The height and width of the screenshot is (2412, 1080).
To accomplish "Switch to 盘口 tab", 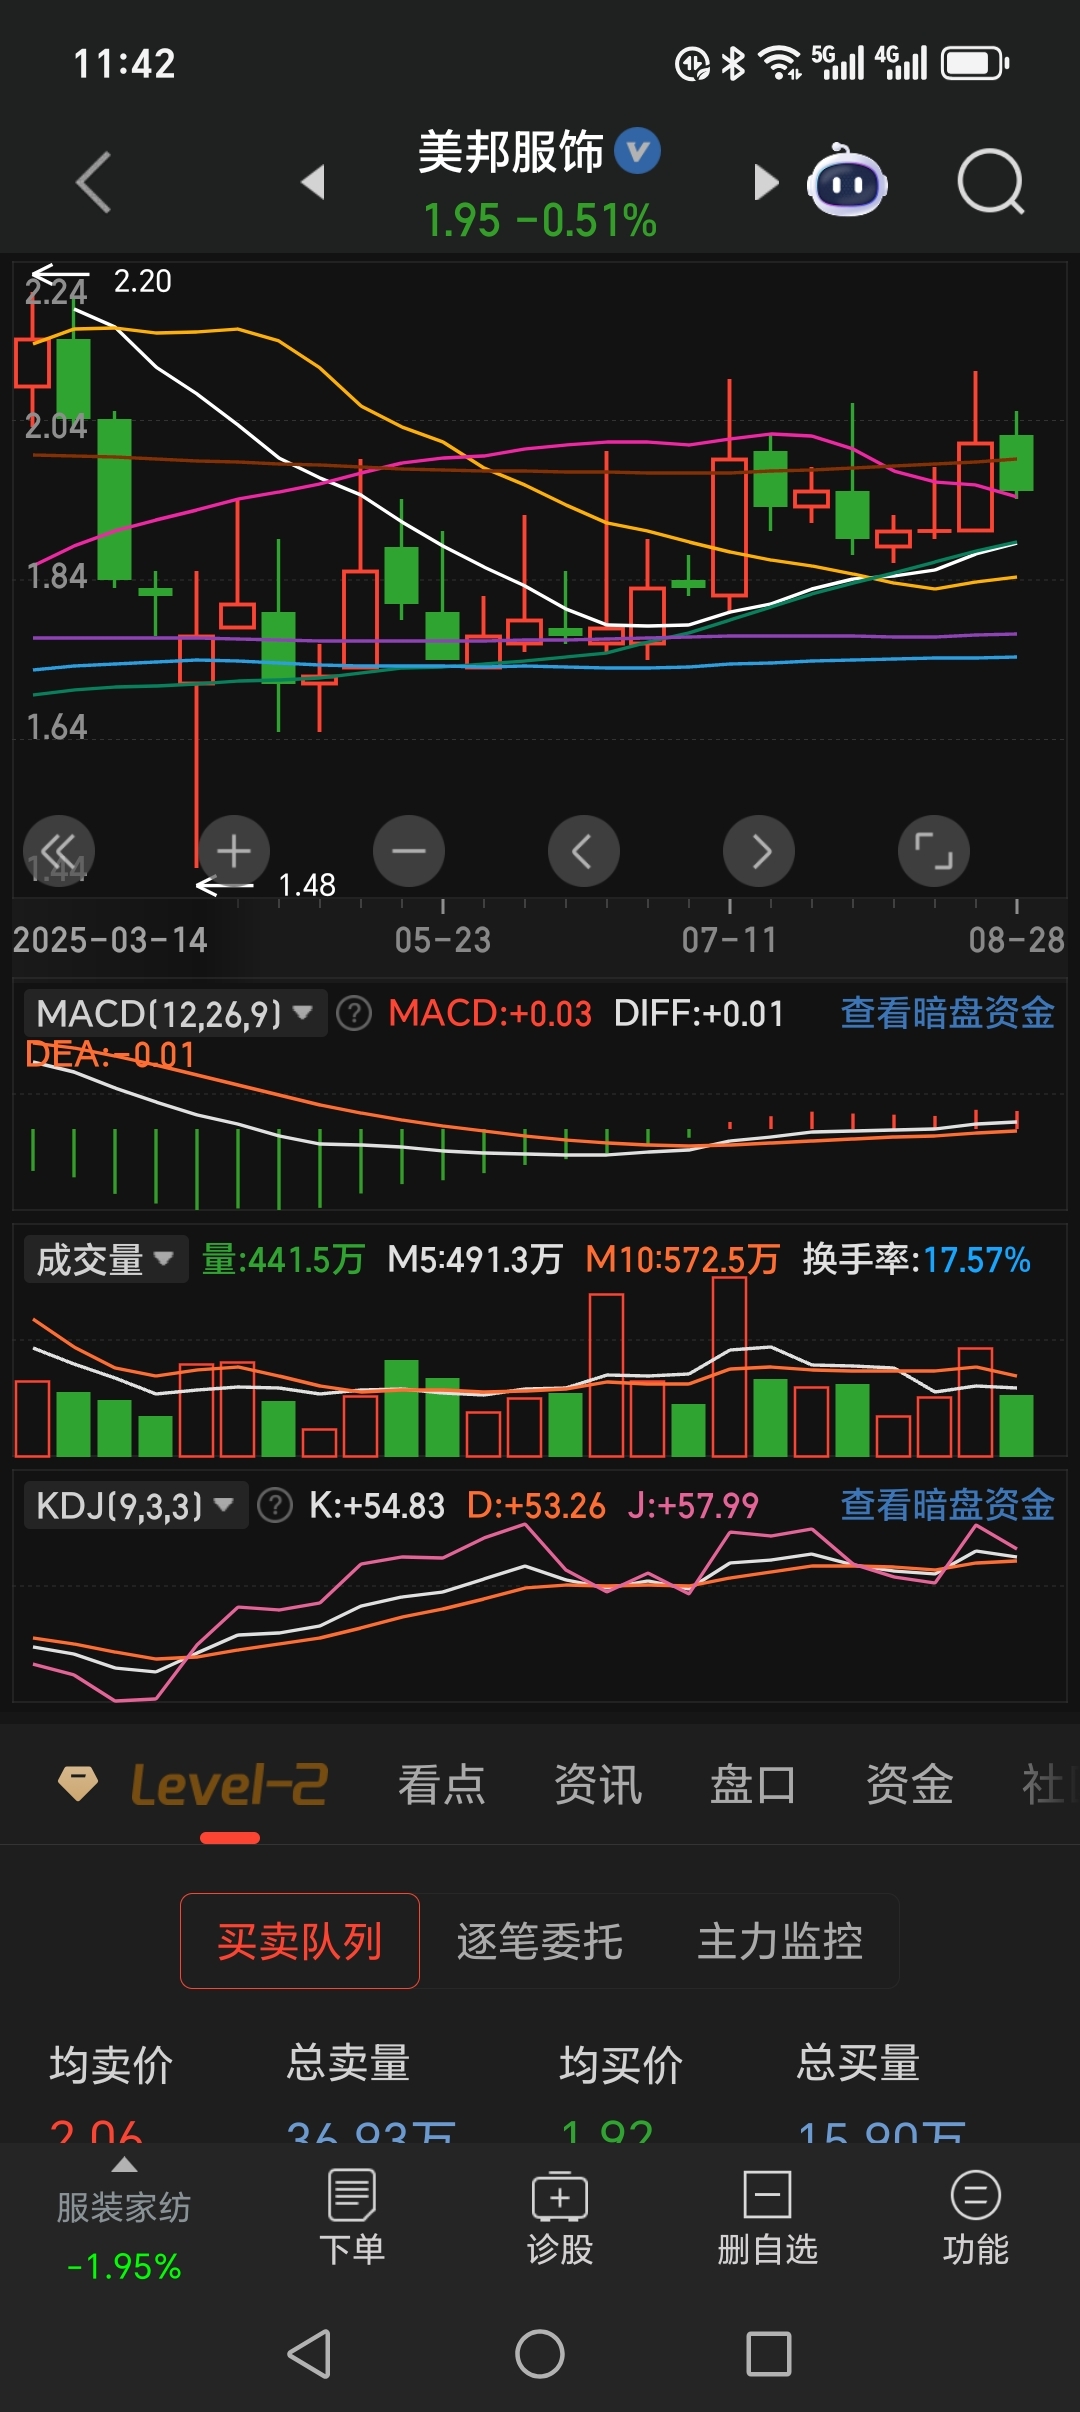I will coord(753,1785).
